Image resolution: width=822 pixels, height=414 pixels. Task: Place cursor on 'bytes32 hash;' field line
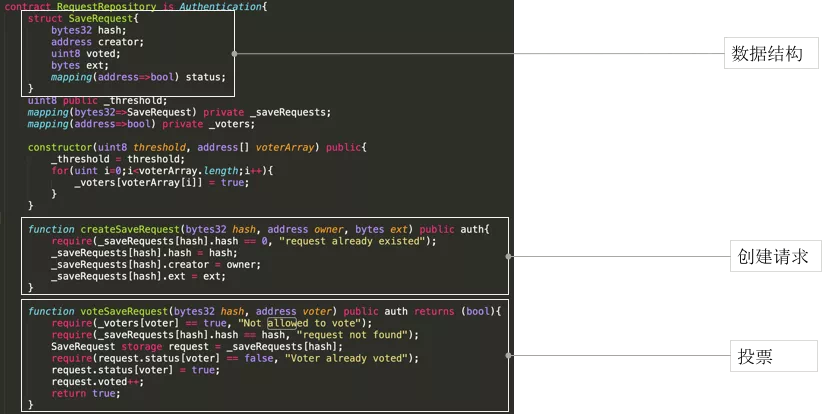click(x=89, y=30)
